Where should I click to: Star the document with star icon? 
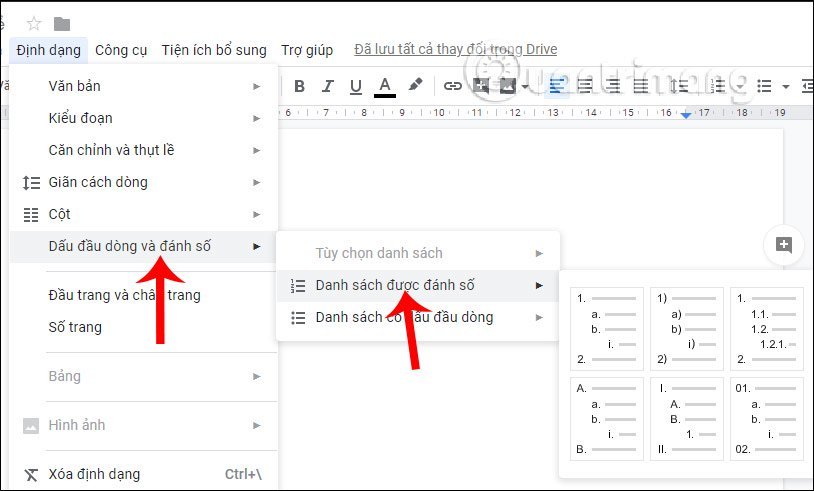(x=34, y=23)
